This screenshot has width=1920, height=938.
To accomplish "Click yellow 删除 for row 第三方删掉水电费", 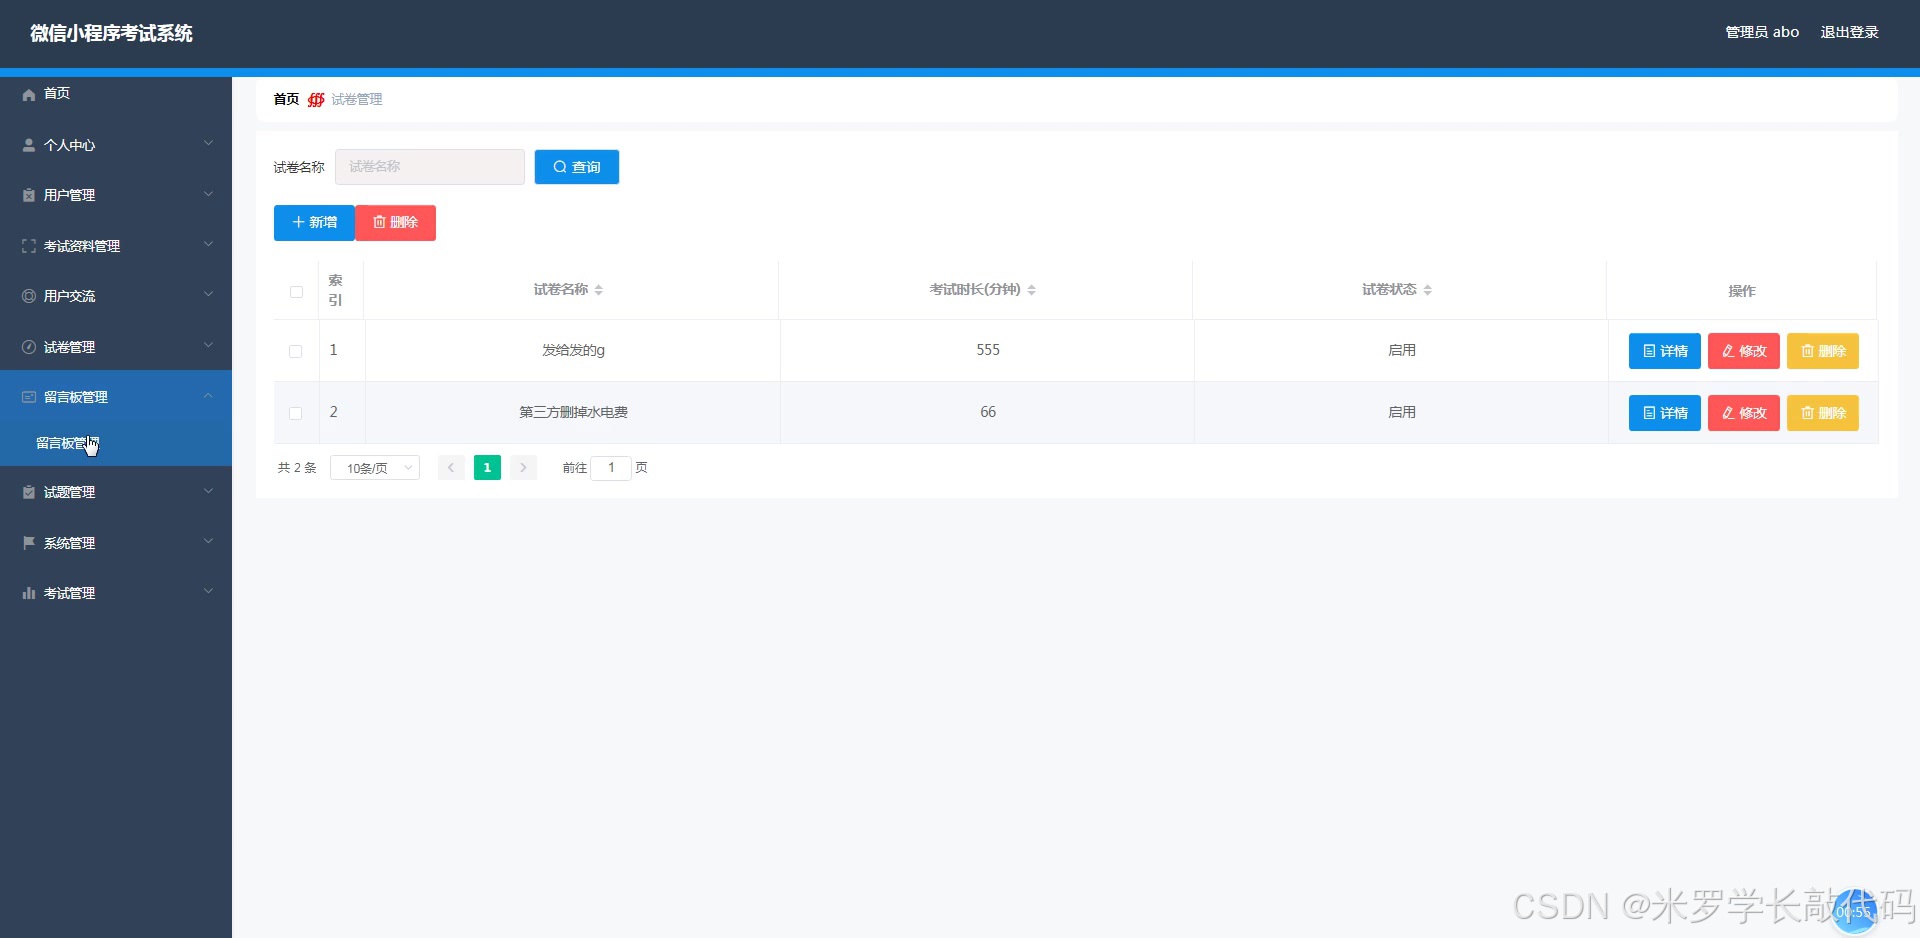I will 1823,413.
